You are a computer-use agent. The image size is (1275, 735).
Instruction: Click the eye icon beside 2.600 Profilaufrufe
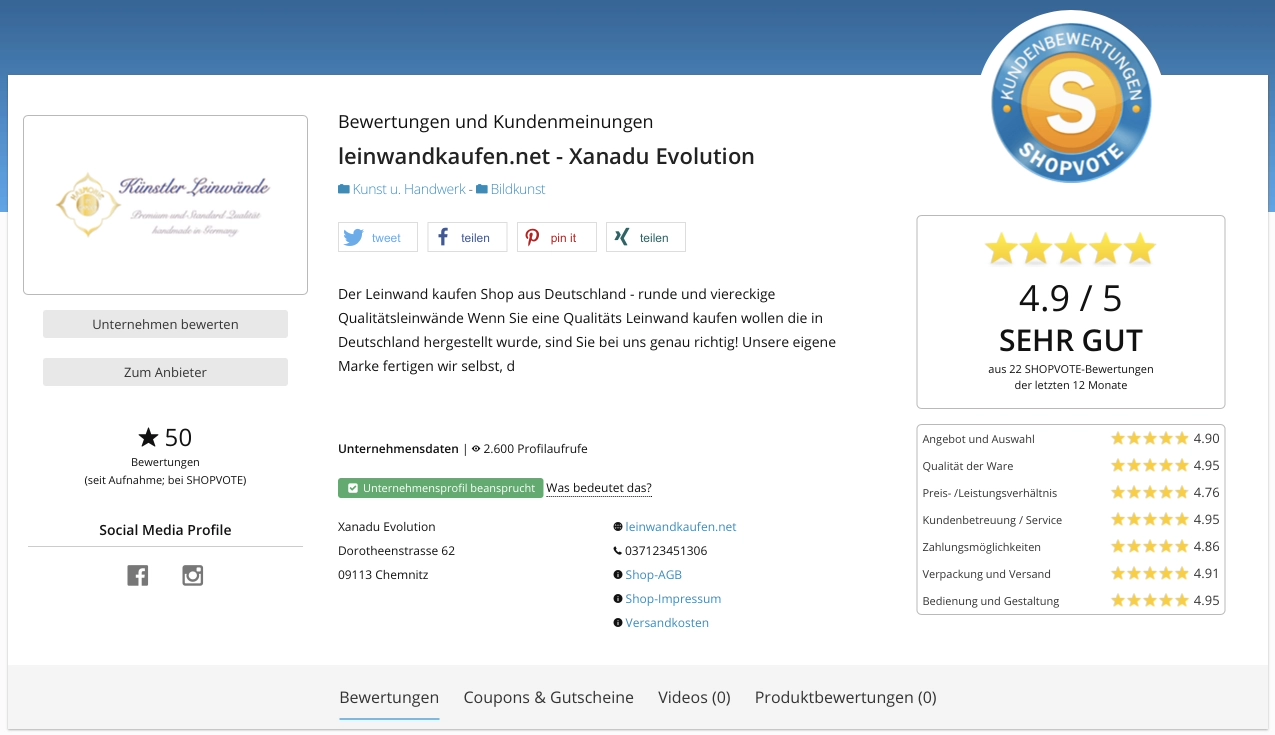[478, 448]
